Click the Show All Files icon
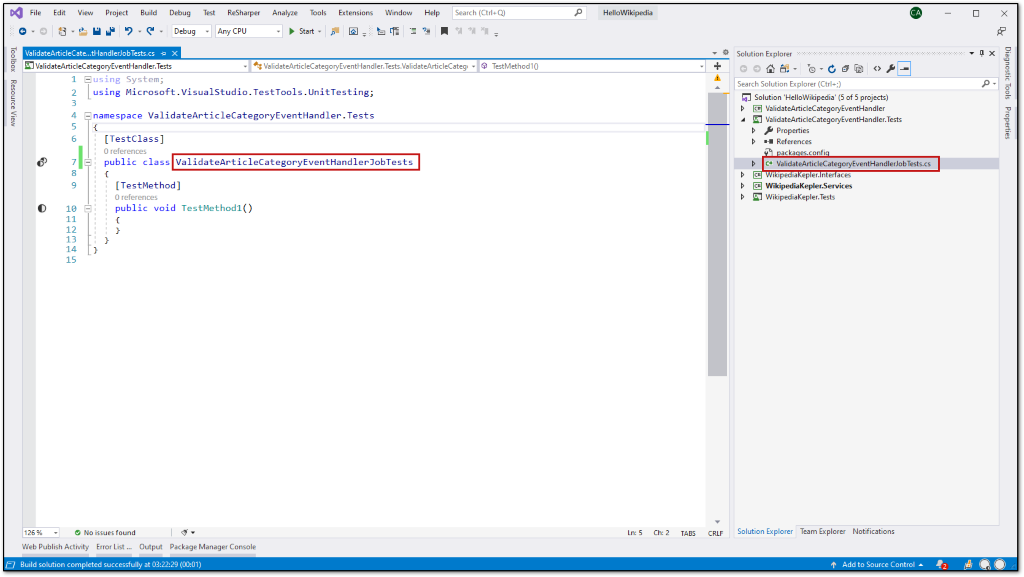 pos(859,69)
